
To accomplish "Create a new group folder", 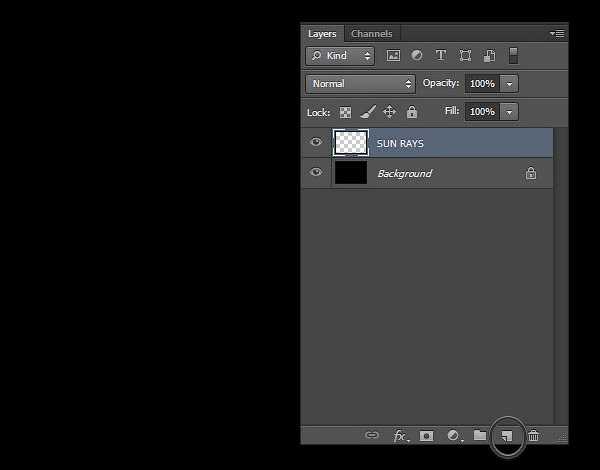I will (x=480, y=435).
